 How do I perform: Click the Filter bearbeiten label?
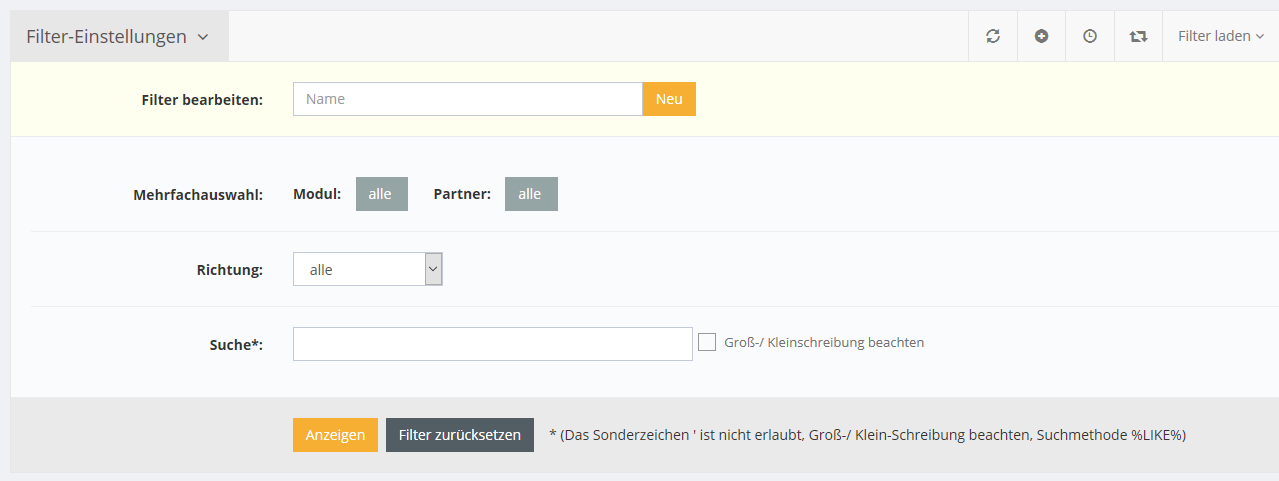(202, 100)
